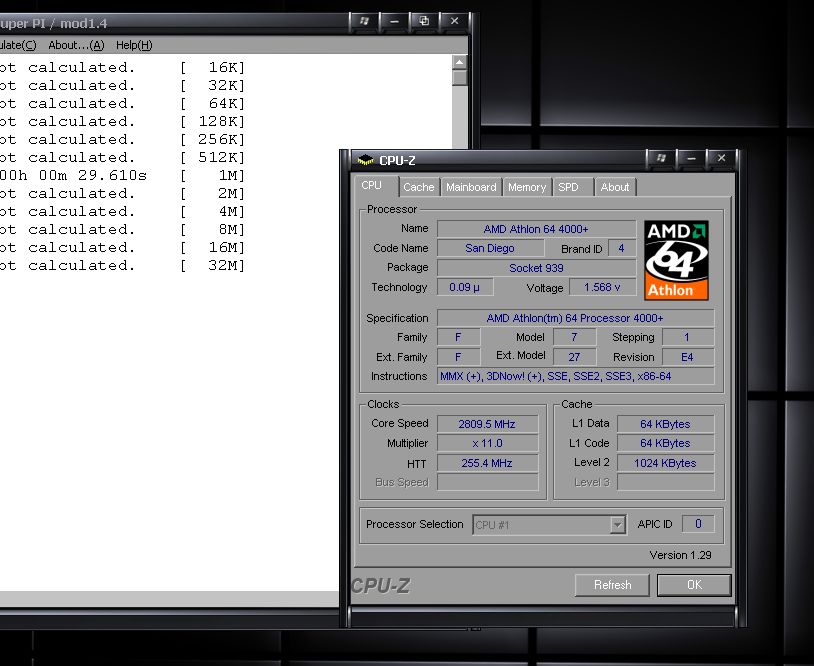This screenshot has width=814, height=666.
Task: Click the 512K row in Super PI
Action: [x=122, y=157]
